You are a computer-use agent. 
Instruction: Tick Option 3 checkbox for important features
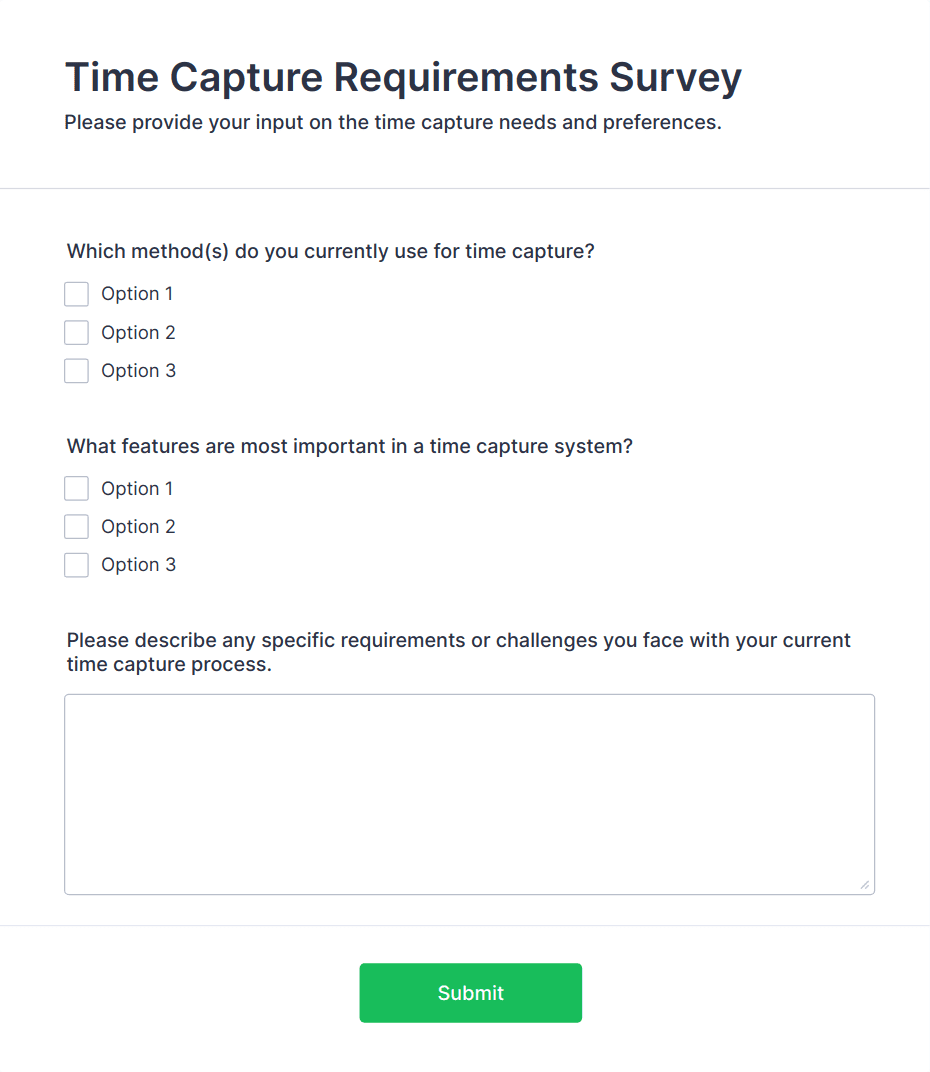click(x=77, y=565)
